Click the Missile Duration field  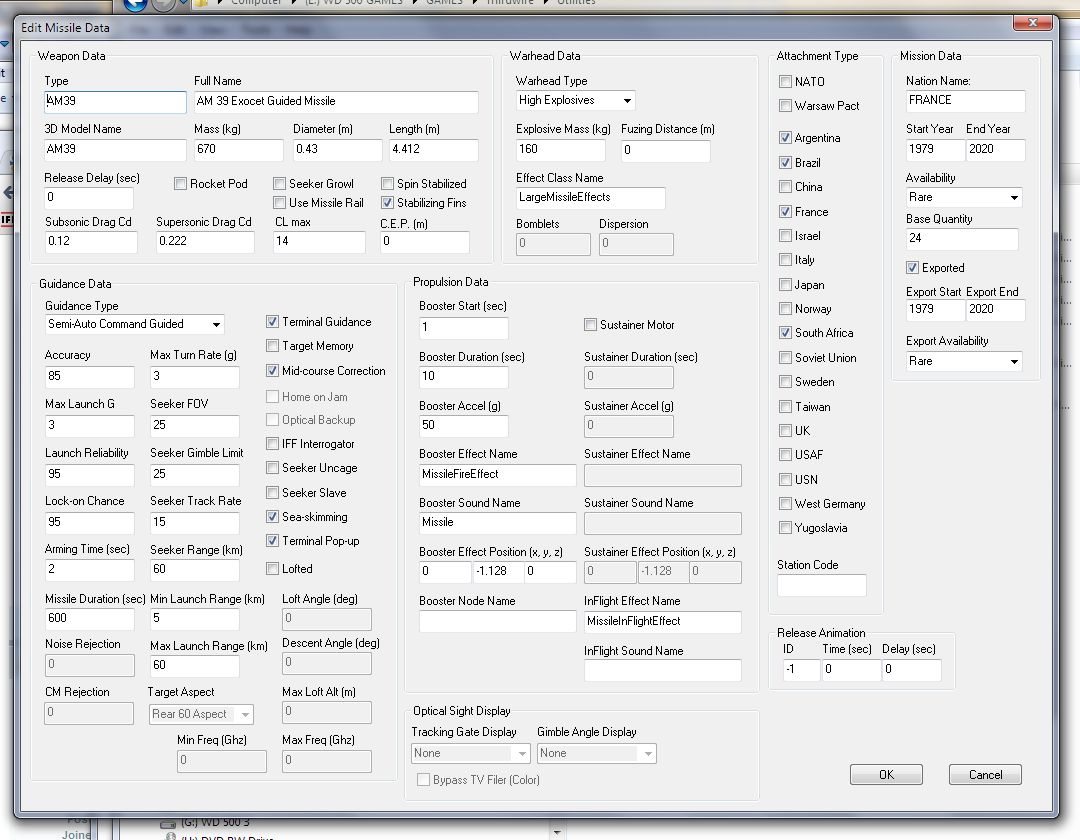(x=90, y=618)
